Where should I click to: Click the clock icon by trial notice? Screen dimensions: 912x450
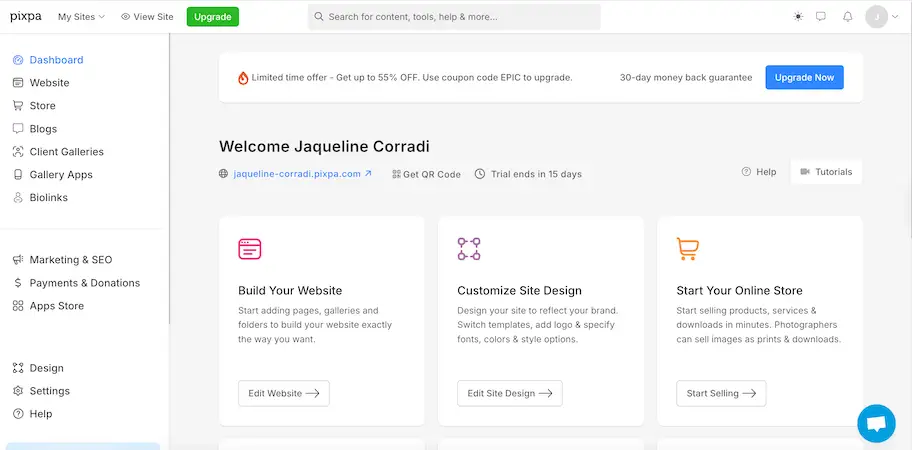[x=480, y=174]
